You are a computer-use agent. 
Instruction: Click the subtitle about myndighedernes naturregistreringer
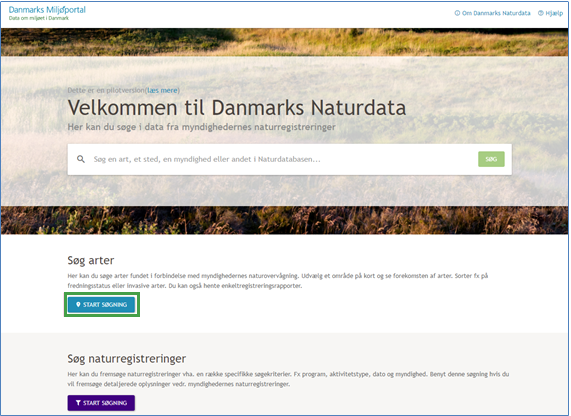[x=202, y=127]
